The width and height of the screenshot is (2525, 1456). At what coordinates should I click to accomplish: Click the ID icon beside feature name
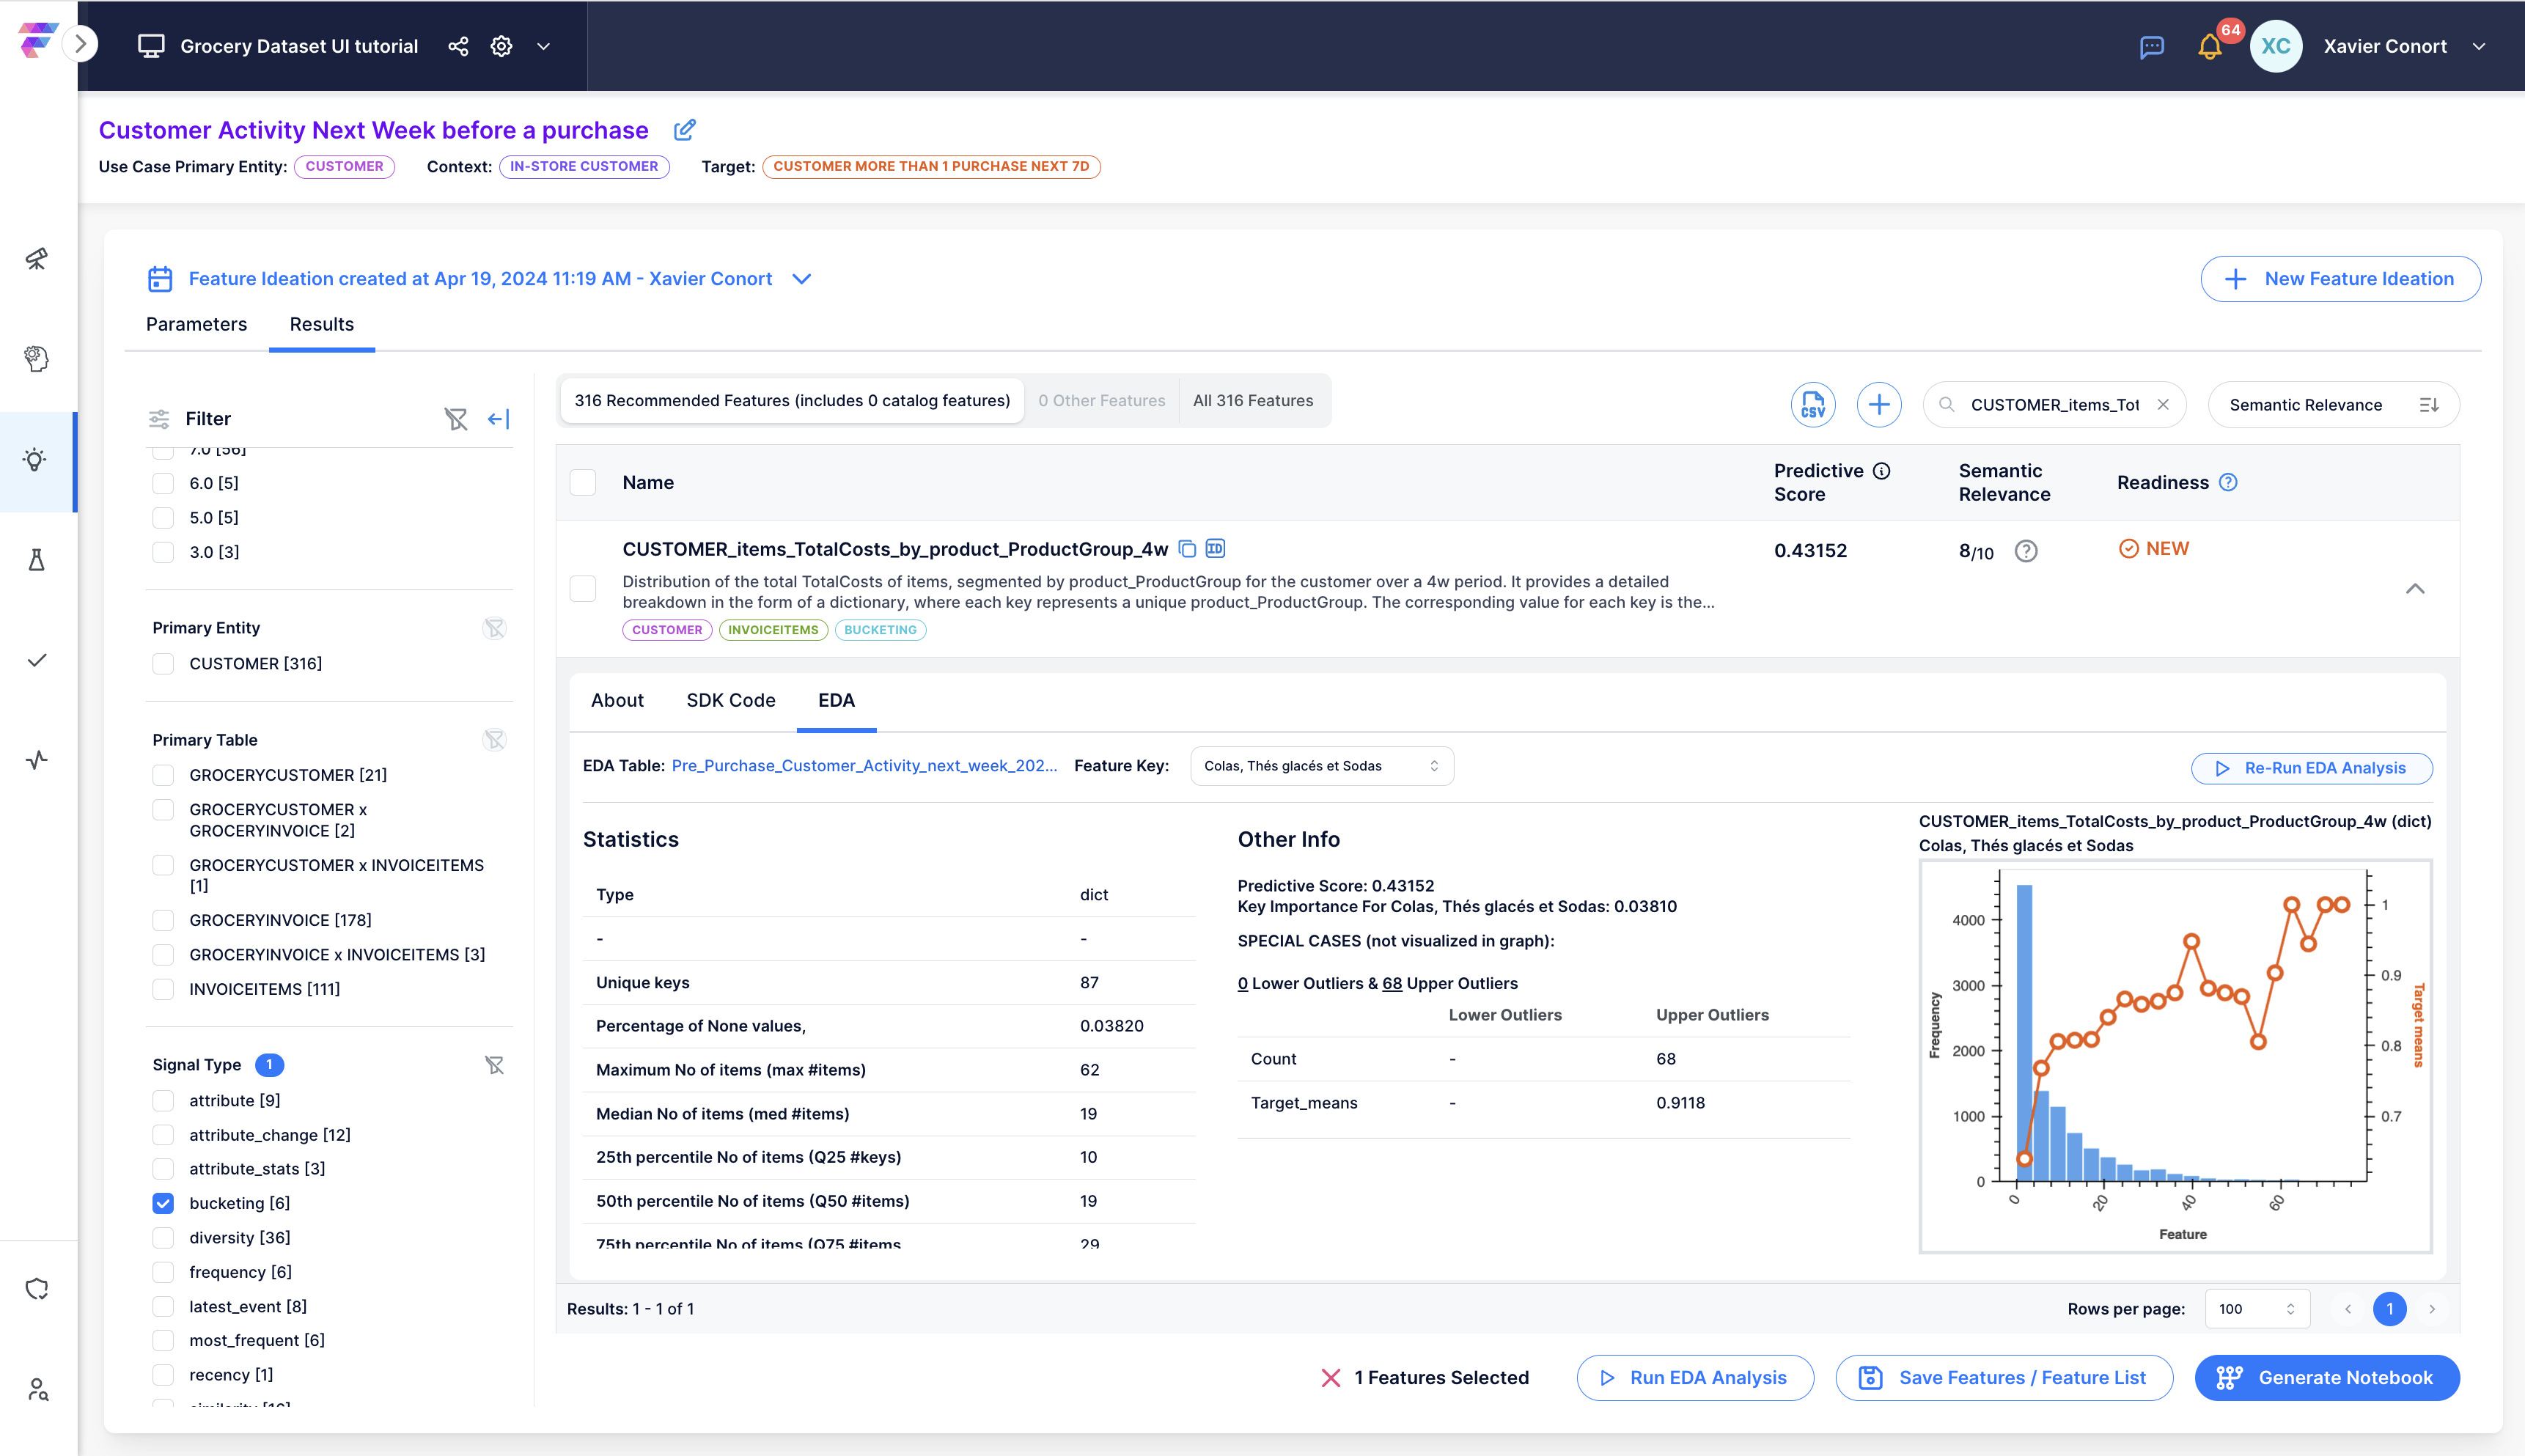tap(1215, 548)
